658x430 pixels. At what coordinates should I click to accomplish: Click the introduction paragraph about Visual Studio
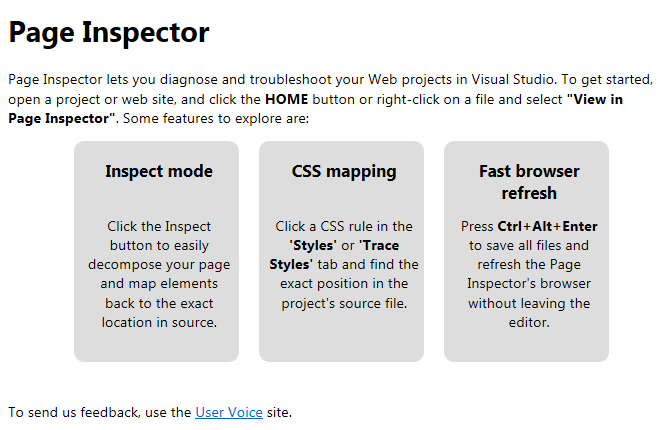click(331, 99)
